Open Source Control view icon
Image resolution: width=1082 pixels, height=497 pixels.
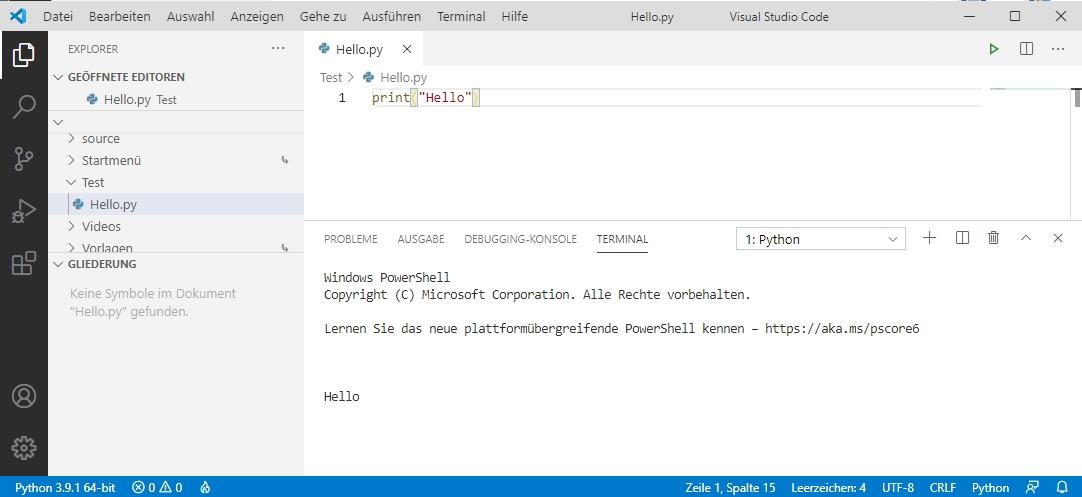pos(23,159)
